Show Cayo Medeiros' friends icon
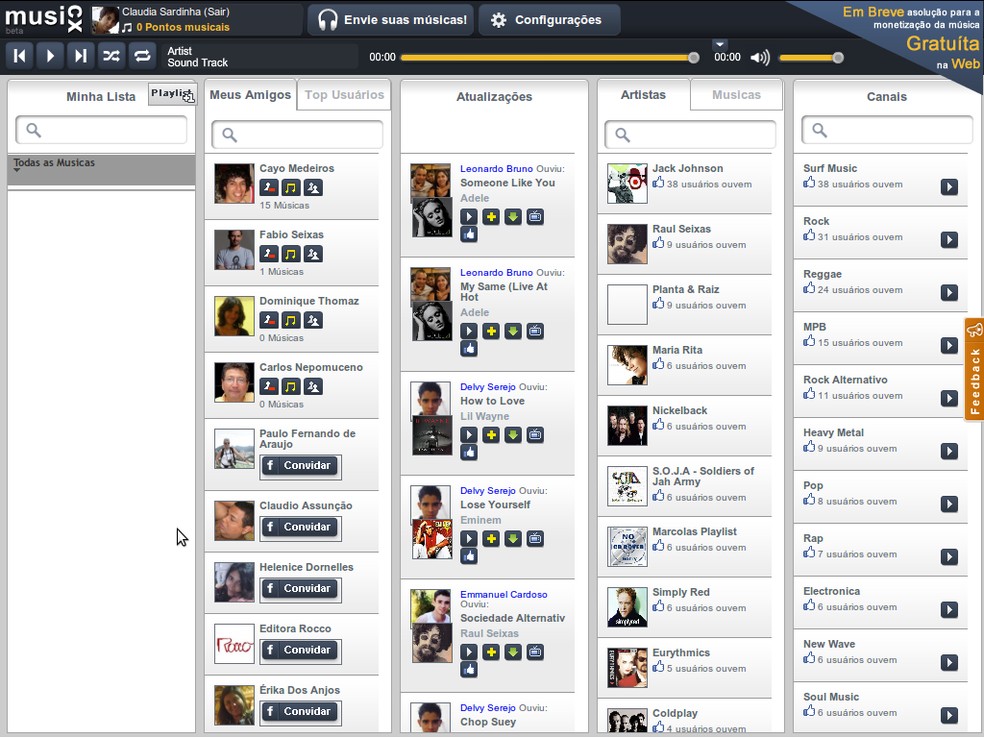Screen dimensions: 984x738 (313, 187)
